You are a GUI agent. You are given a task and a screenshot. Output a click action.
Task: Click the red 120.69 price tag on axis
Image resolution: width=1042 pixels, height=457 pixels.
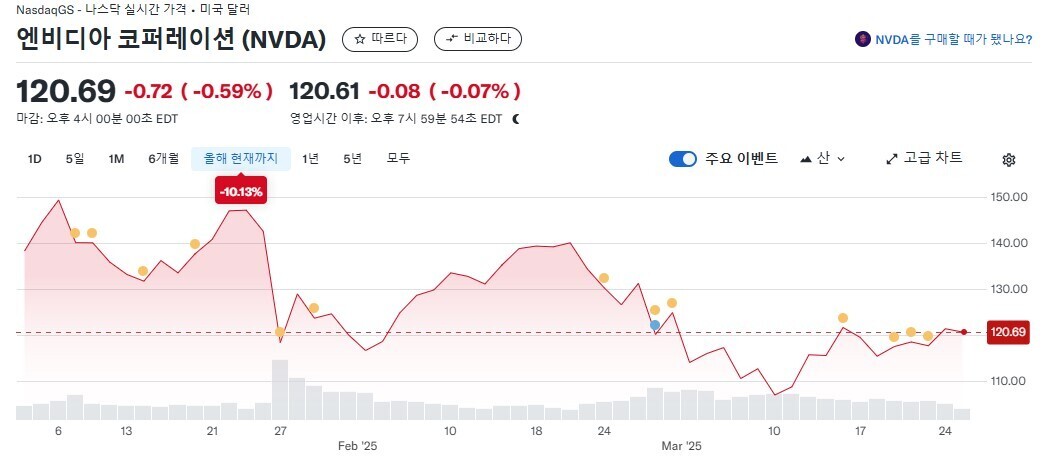pos(1008,332)
